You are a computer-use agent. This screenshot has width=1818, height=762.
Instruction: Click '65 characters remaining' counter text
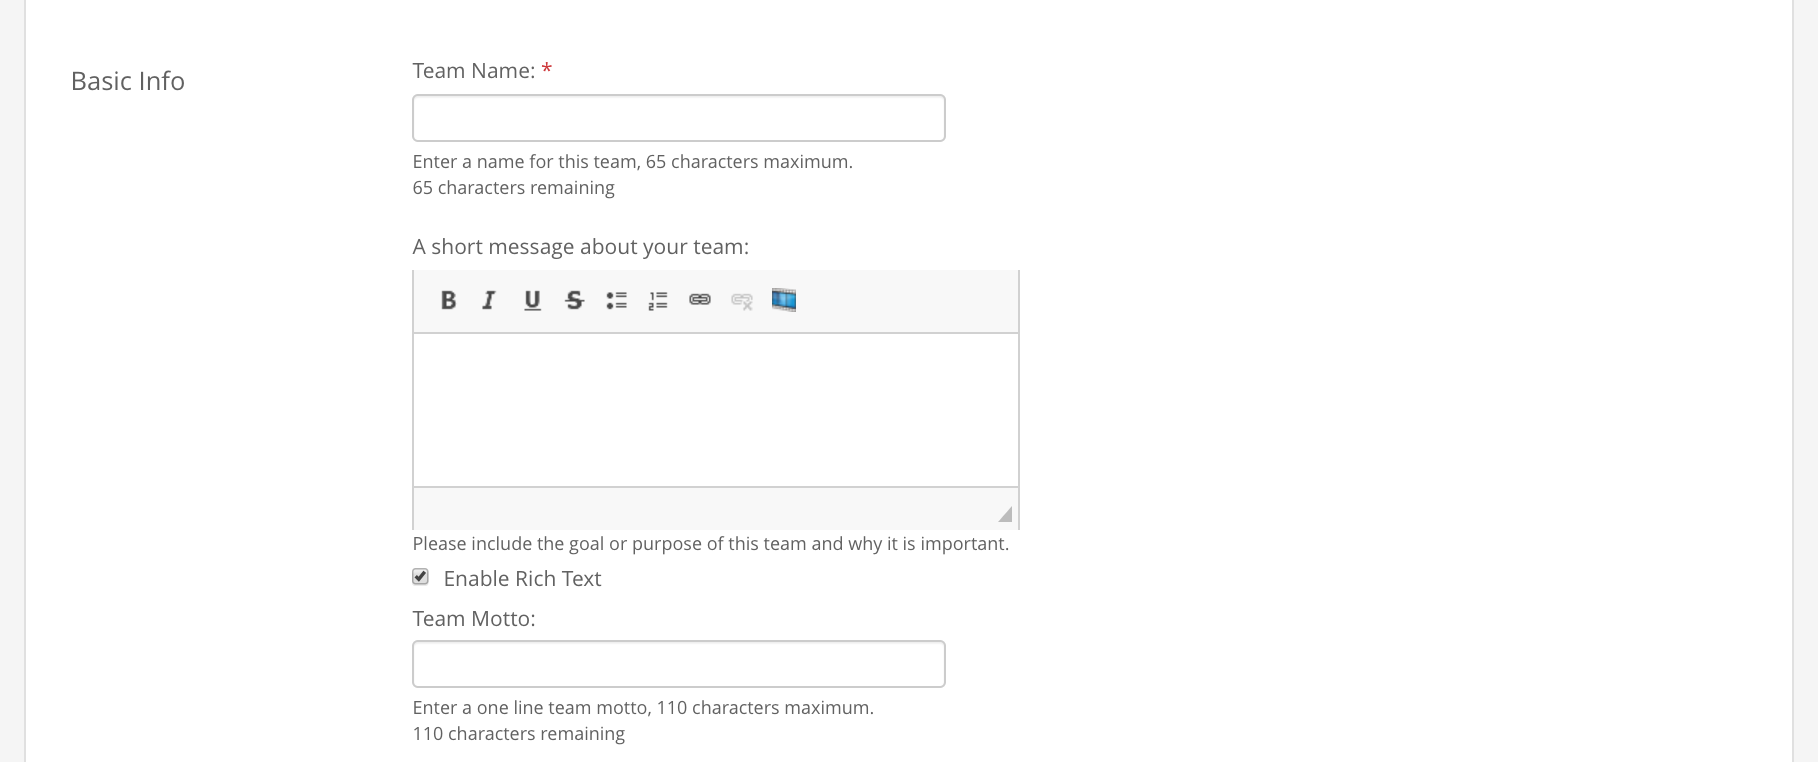[x=514, y=188]
